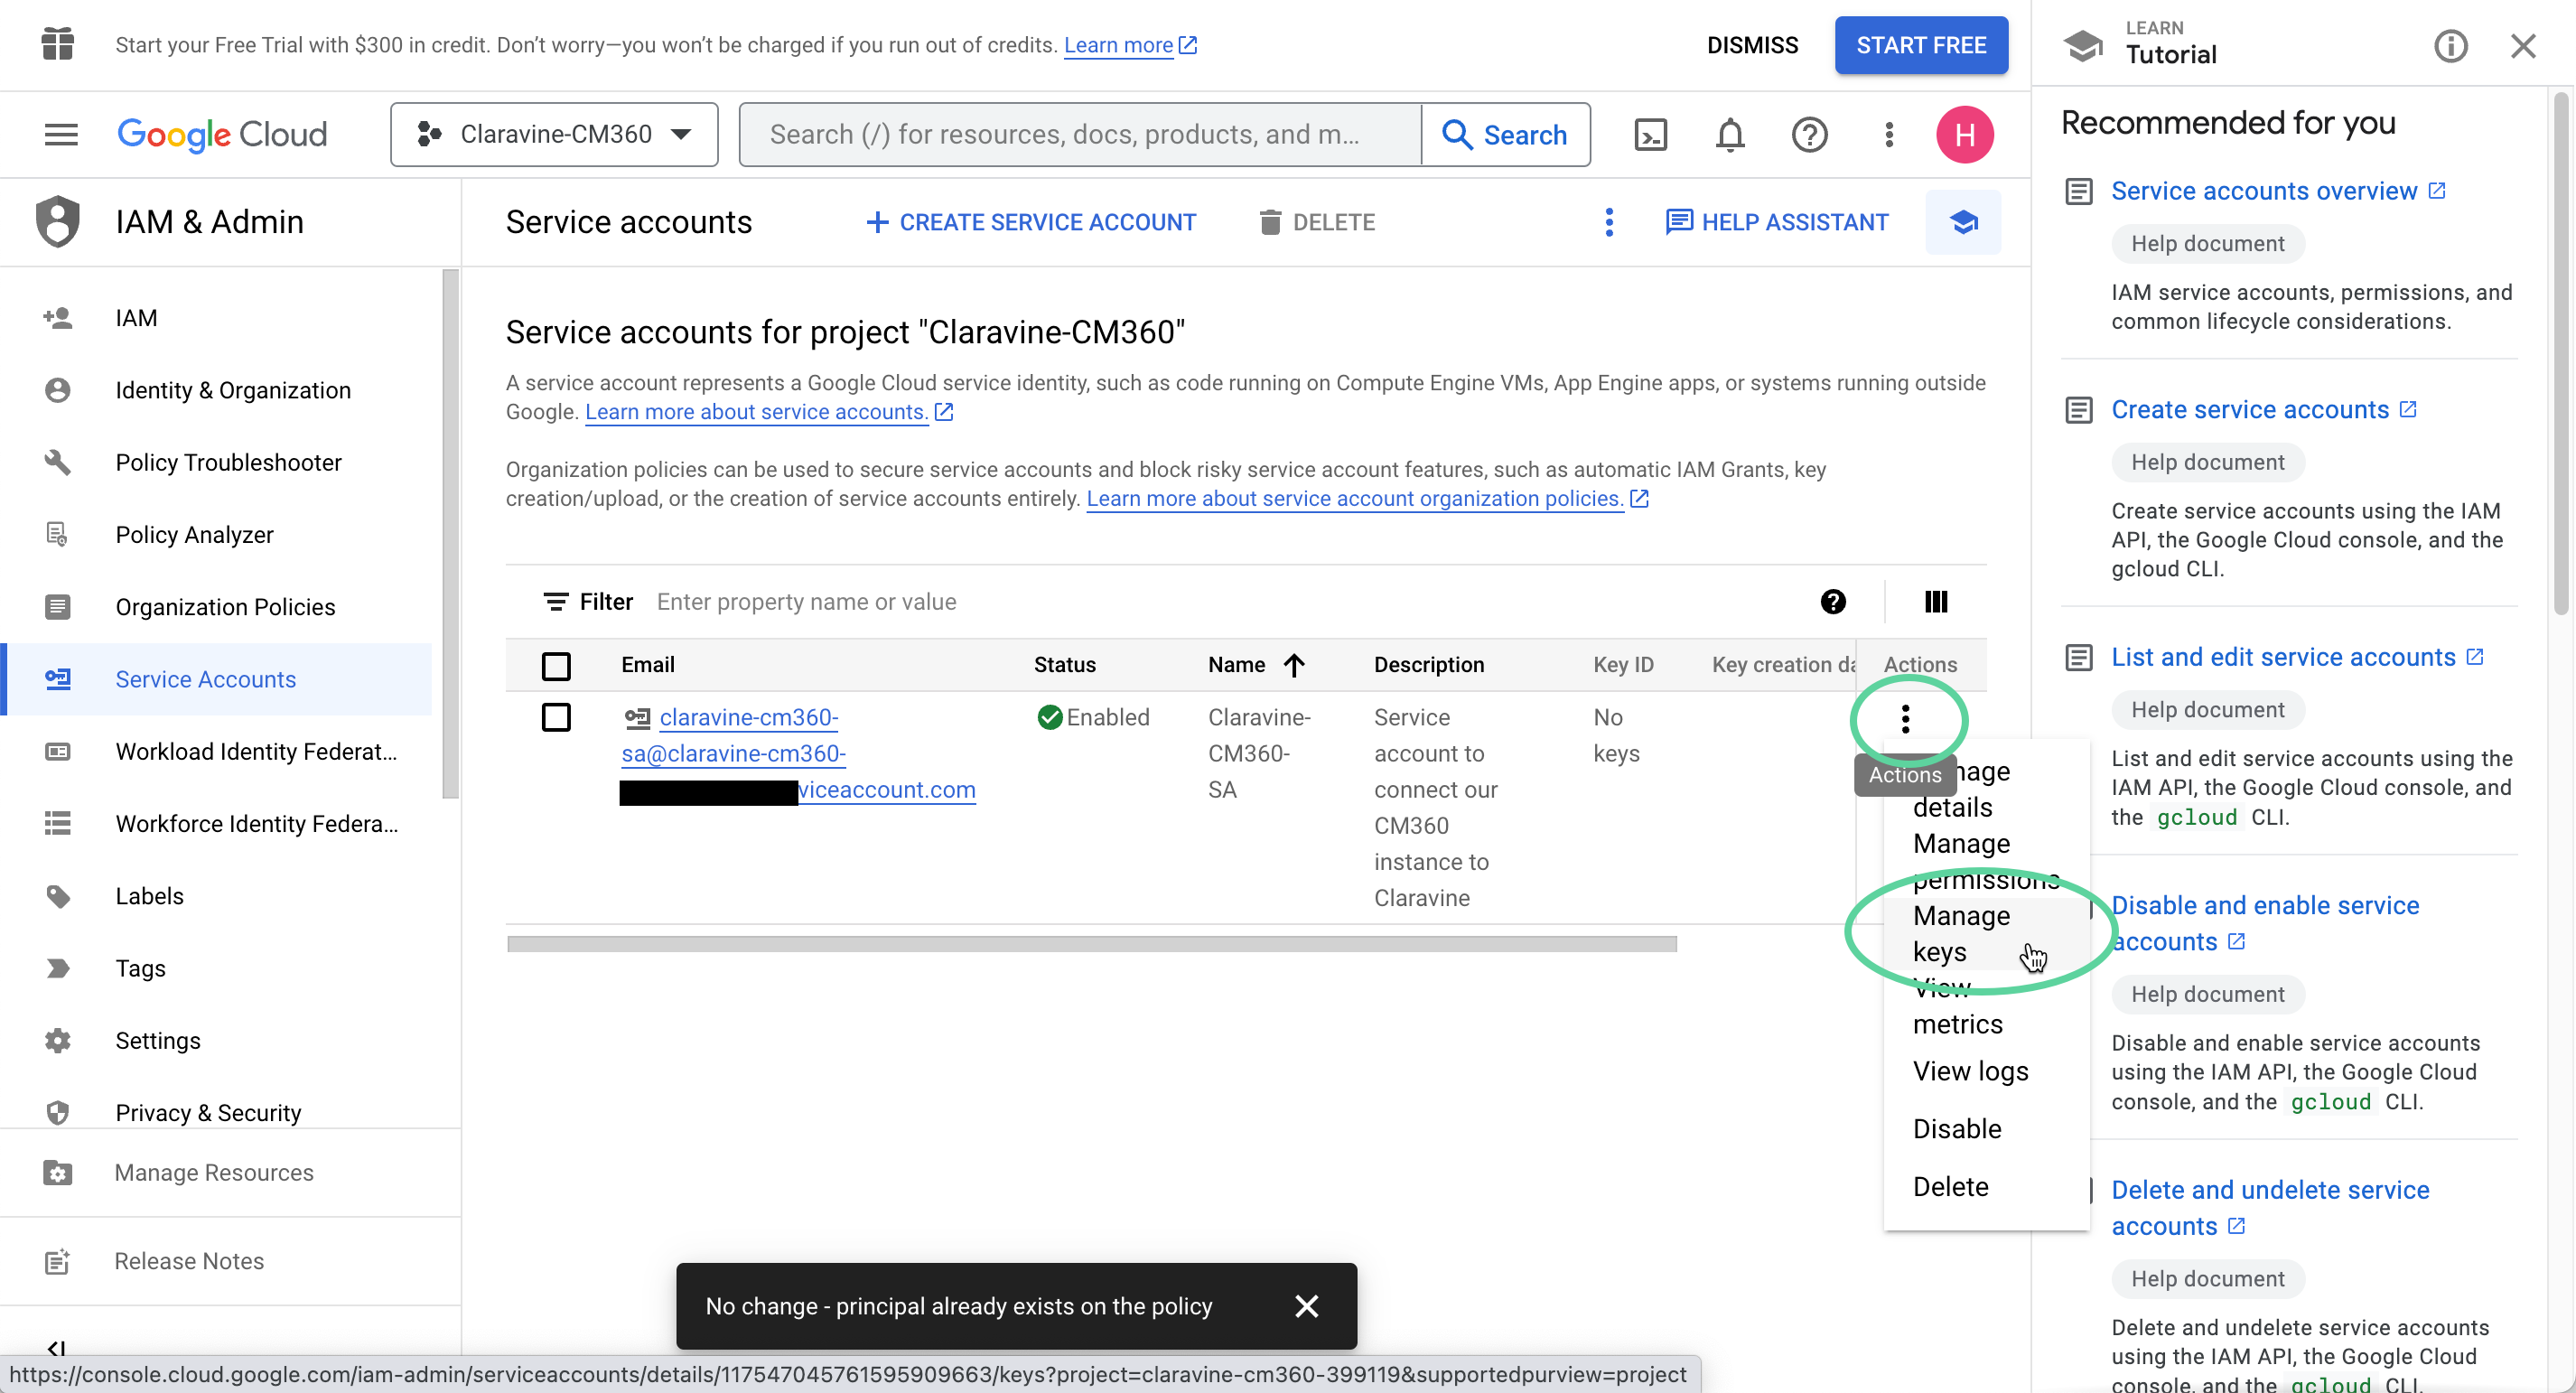This screenshot has width=2576, height=1393.
Task: Open the notifications bell
Action: (1729, 134)
